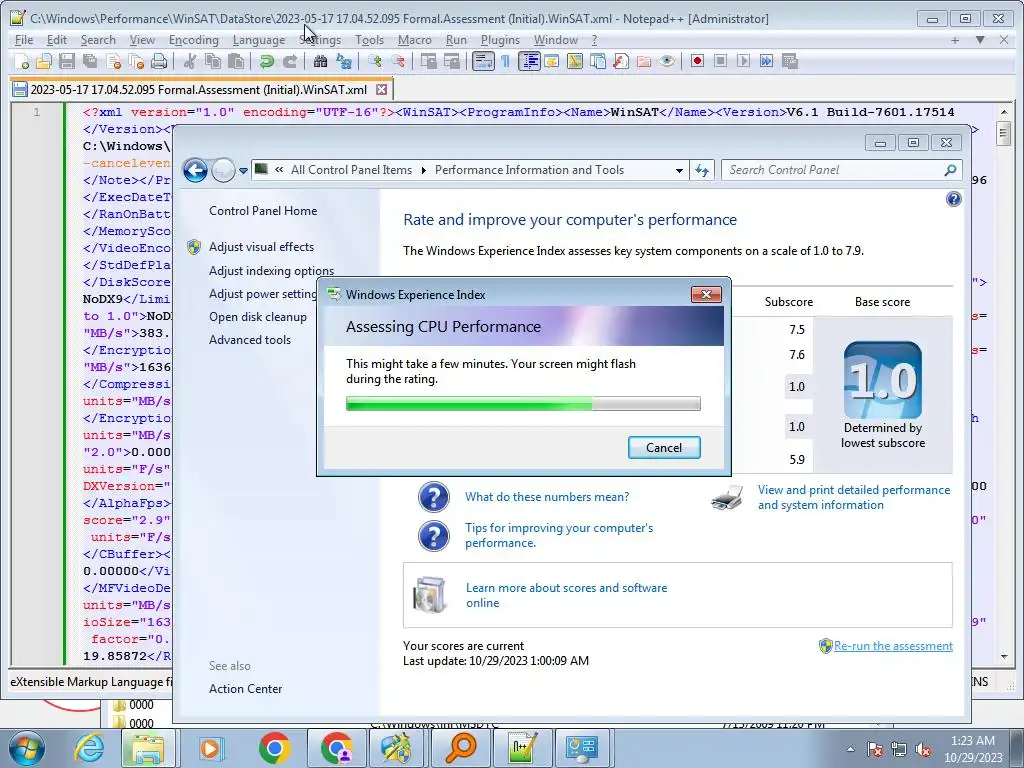Open Google Chrome from the taskbar
This screenshot has width=1024, height=768.
click(275, 748)
